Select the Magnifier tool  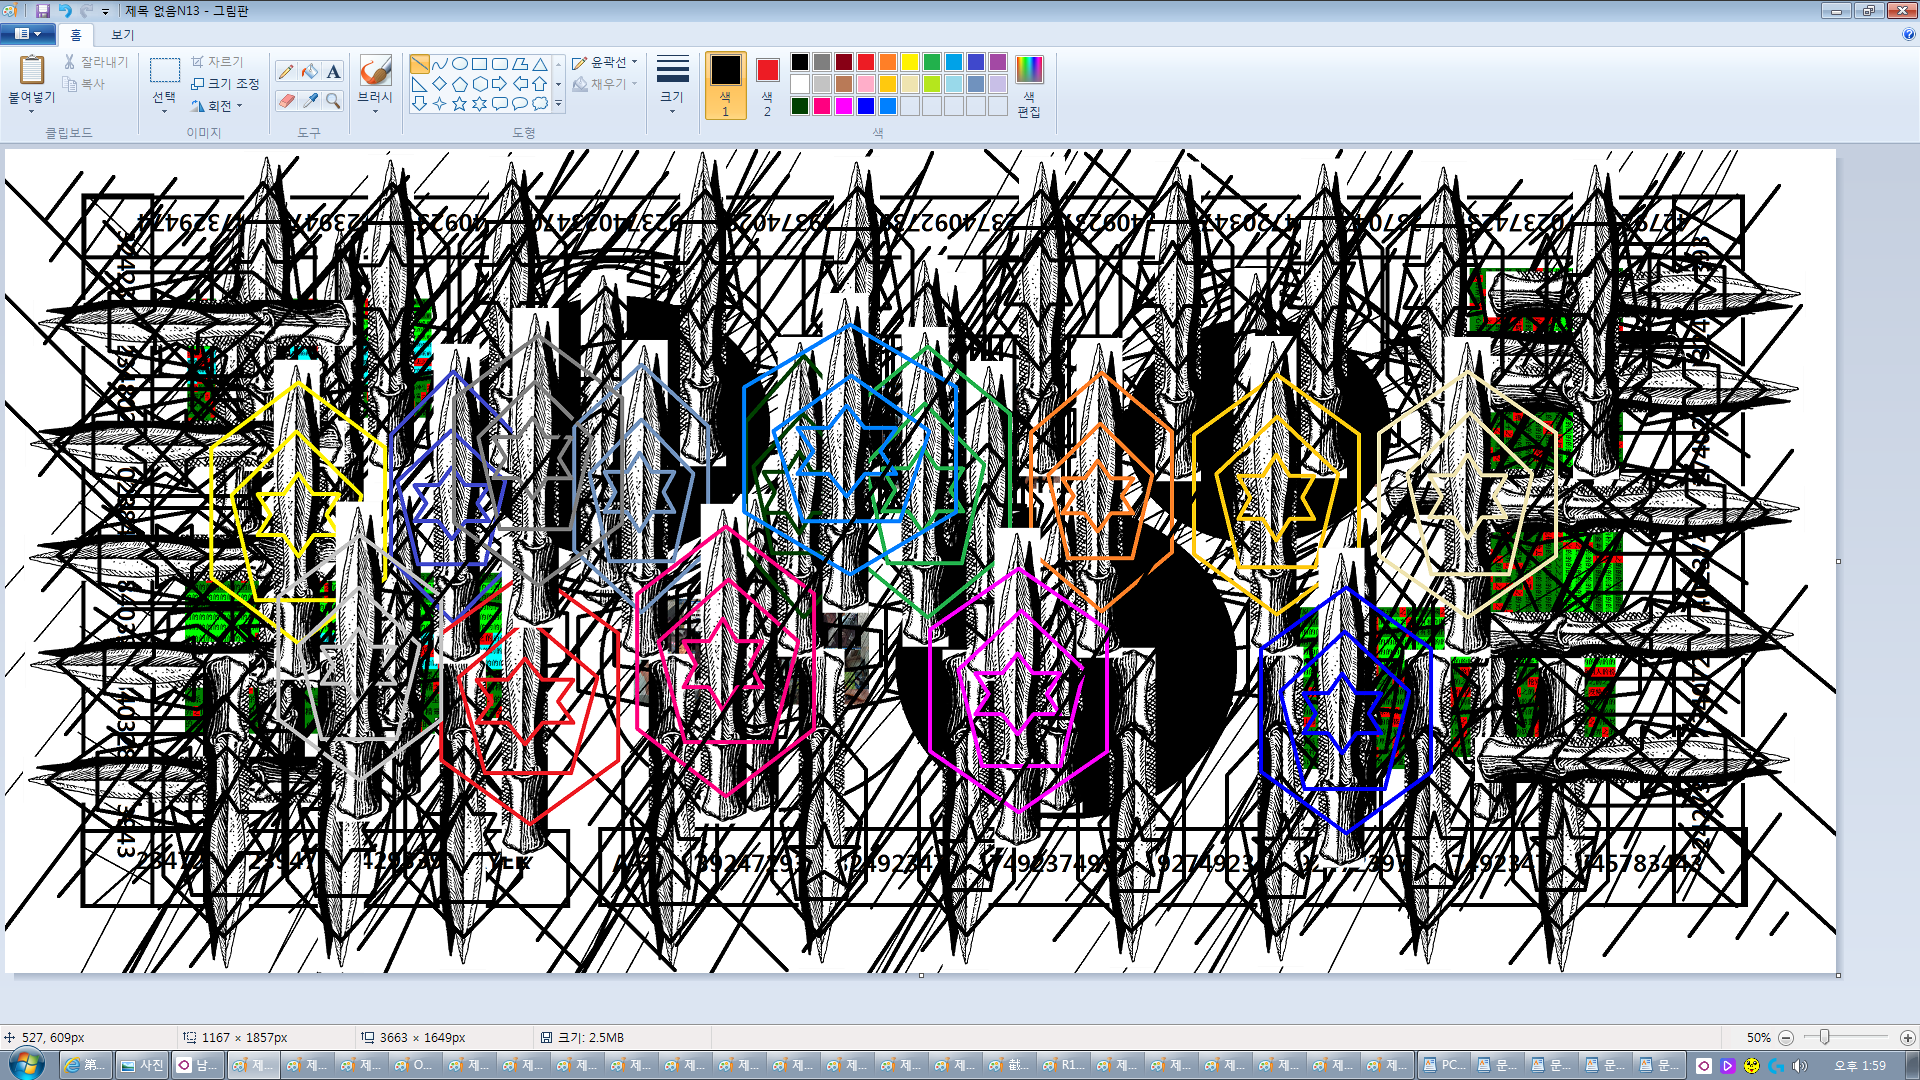(x=334, y=100)
